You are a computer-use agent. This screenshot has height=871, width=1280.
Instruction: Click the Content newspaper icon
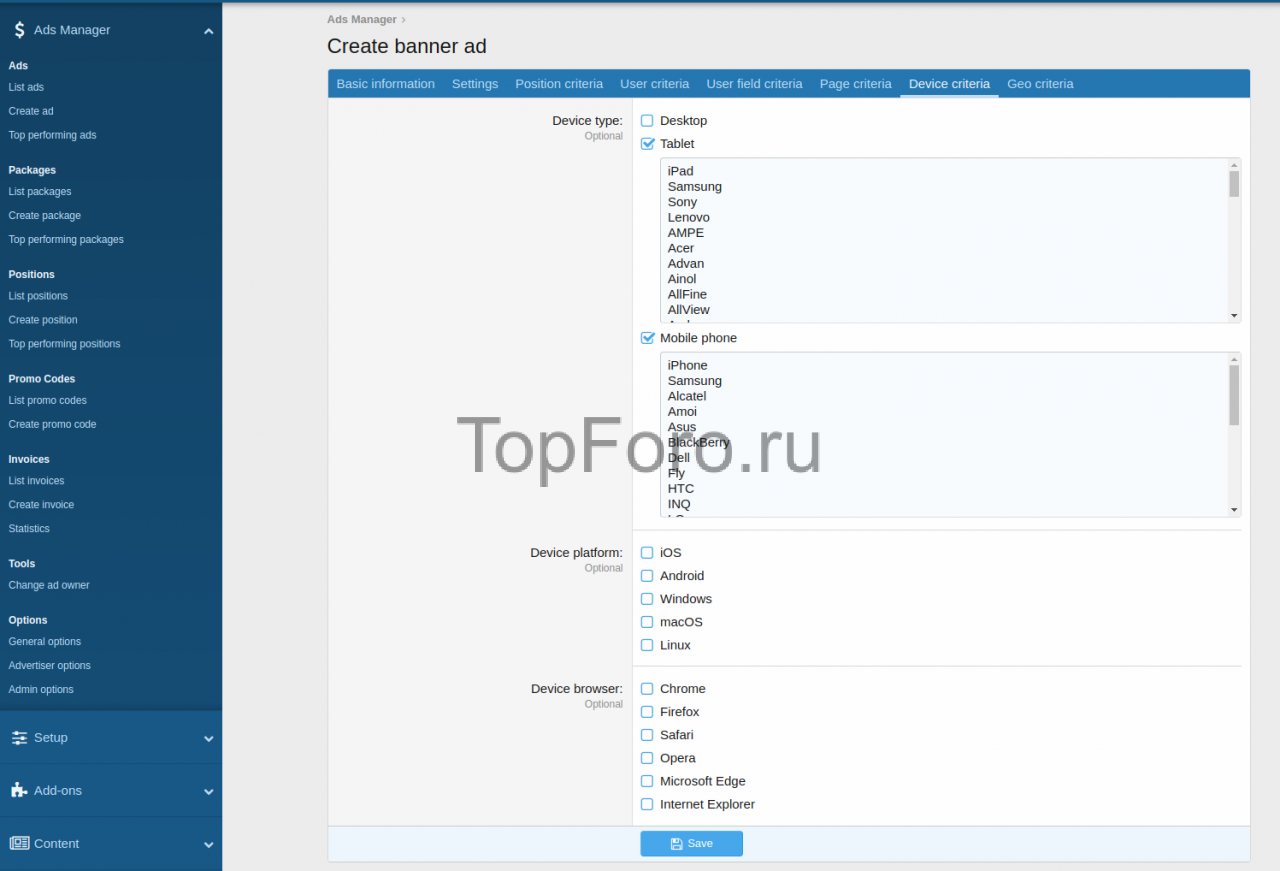click(19, 843)
